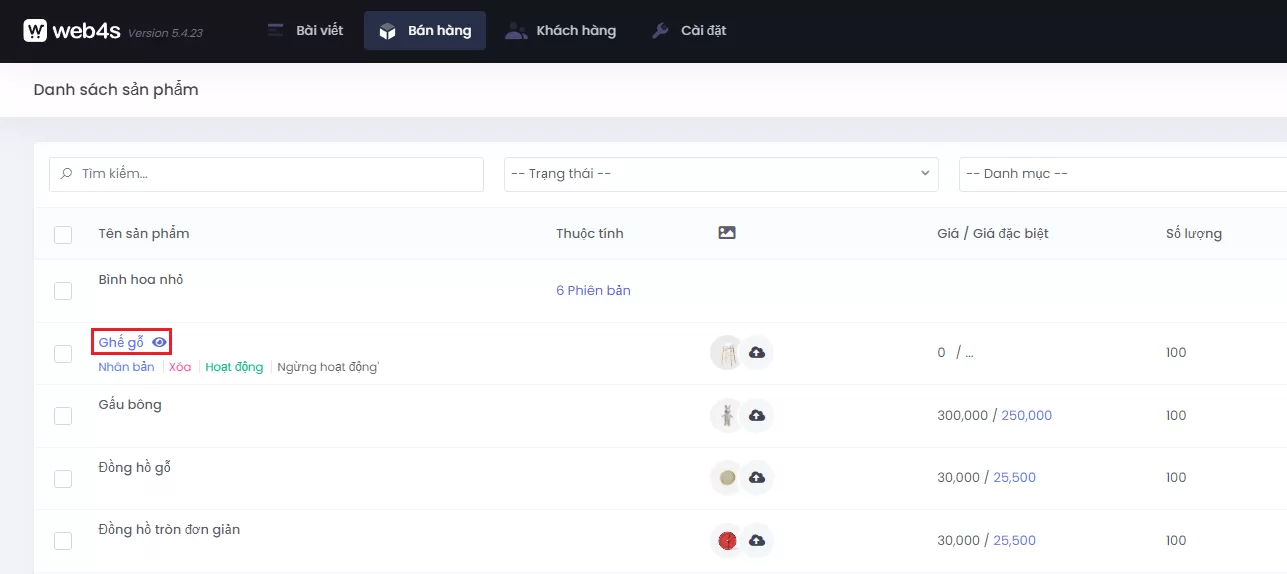Open the Bán hàng menu
Image resolution: width=1287 pixels, height=574 pixels.
click(425, 31)
